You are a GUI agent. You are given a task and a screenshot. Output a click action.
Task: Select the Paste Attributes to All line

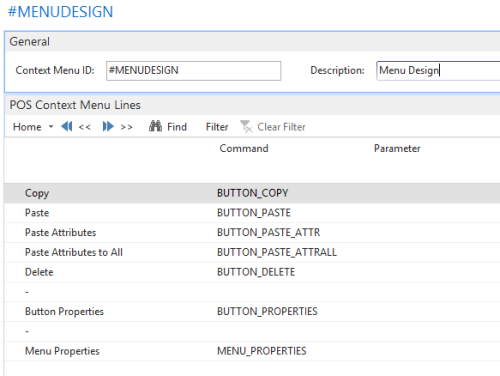click(x=252, y=252)
